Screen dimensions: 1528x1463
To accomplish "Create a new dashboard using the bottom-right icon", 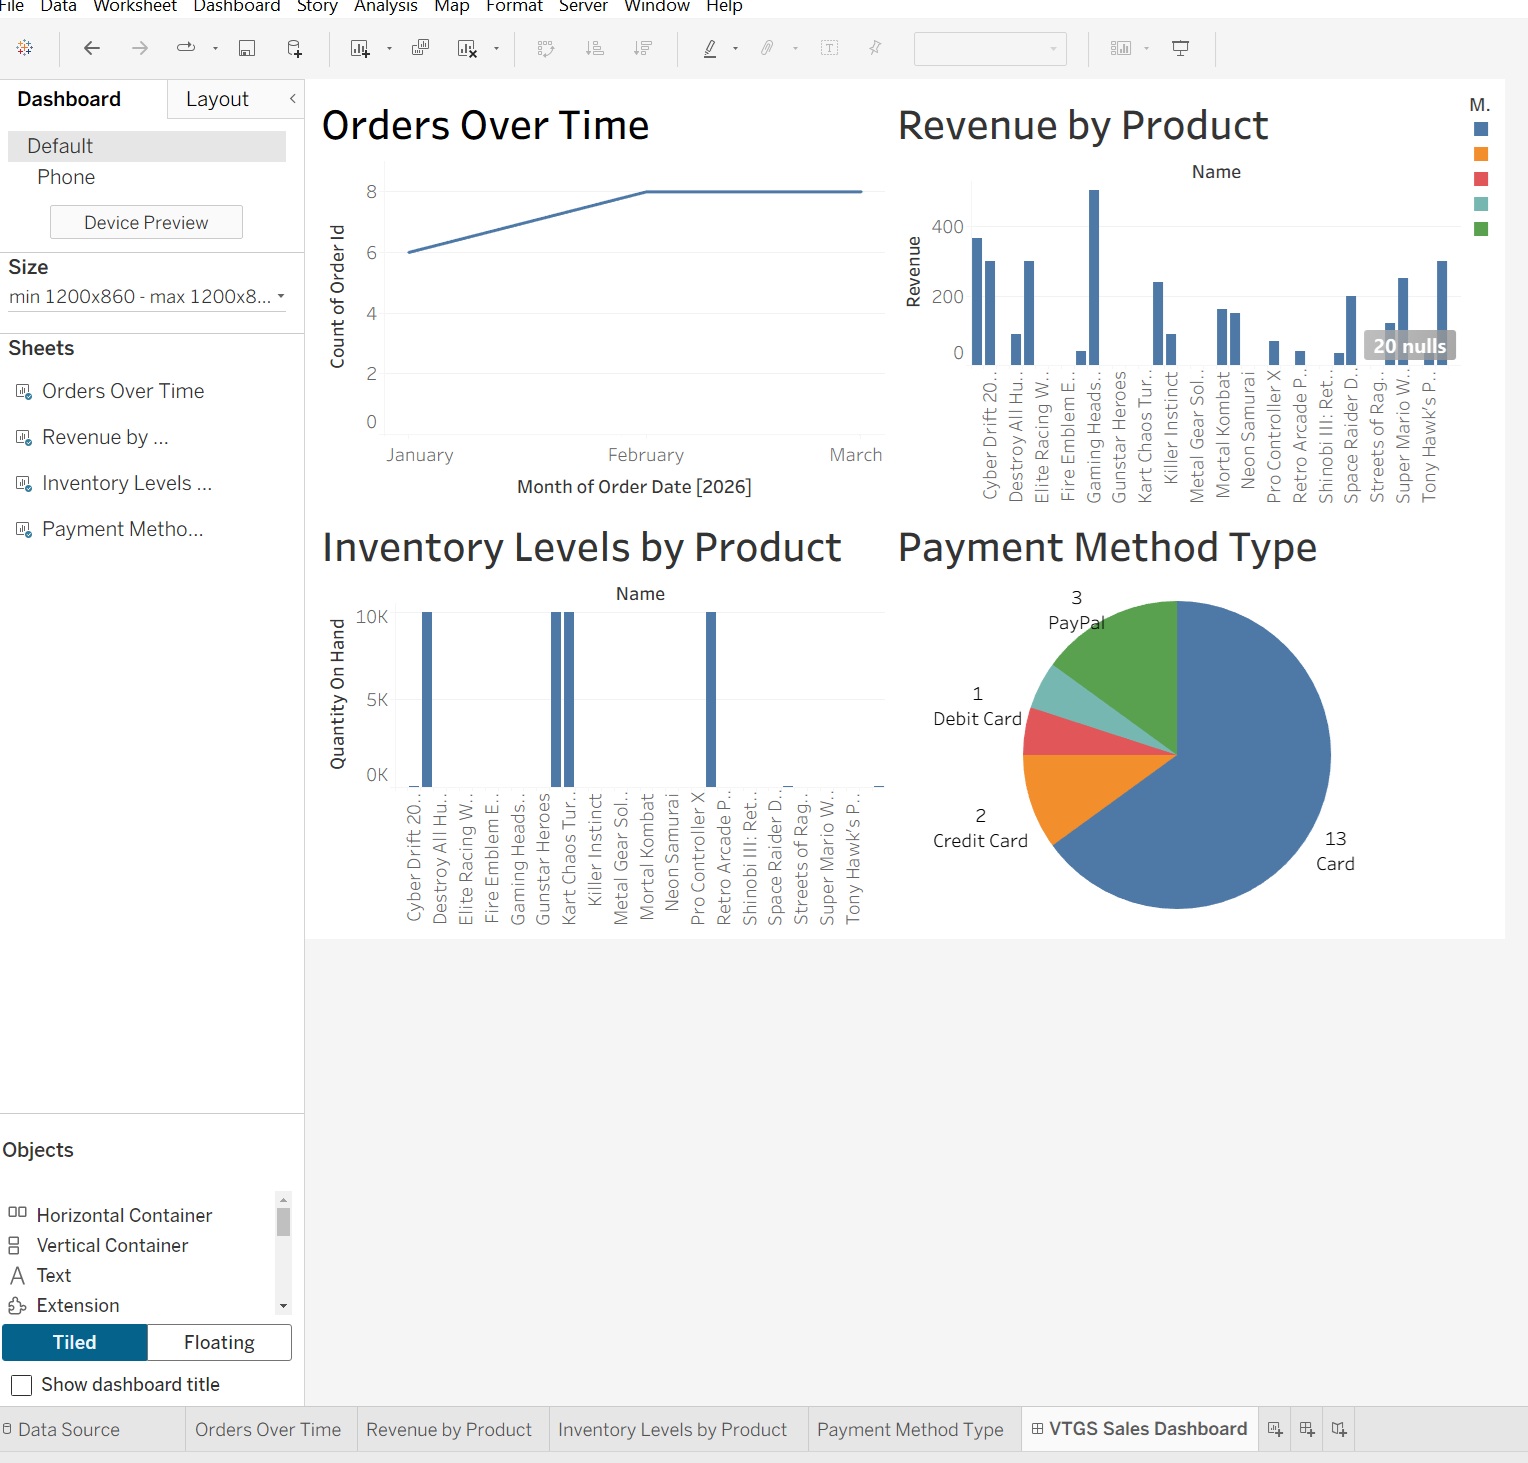I will tap(1306, 1429).
